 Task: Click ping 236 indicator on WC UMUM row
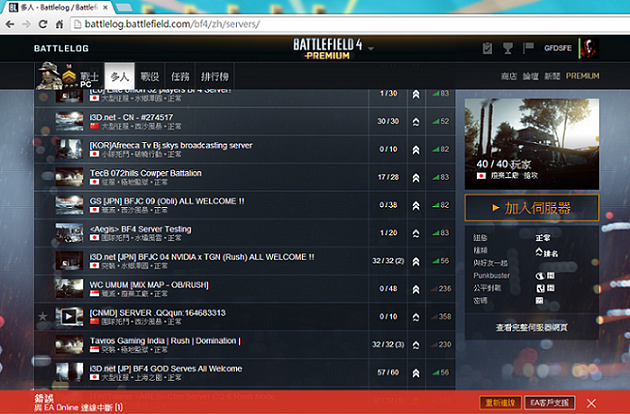(x=441, y=289)
